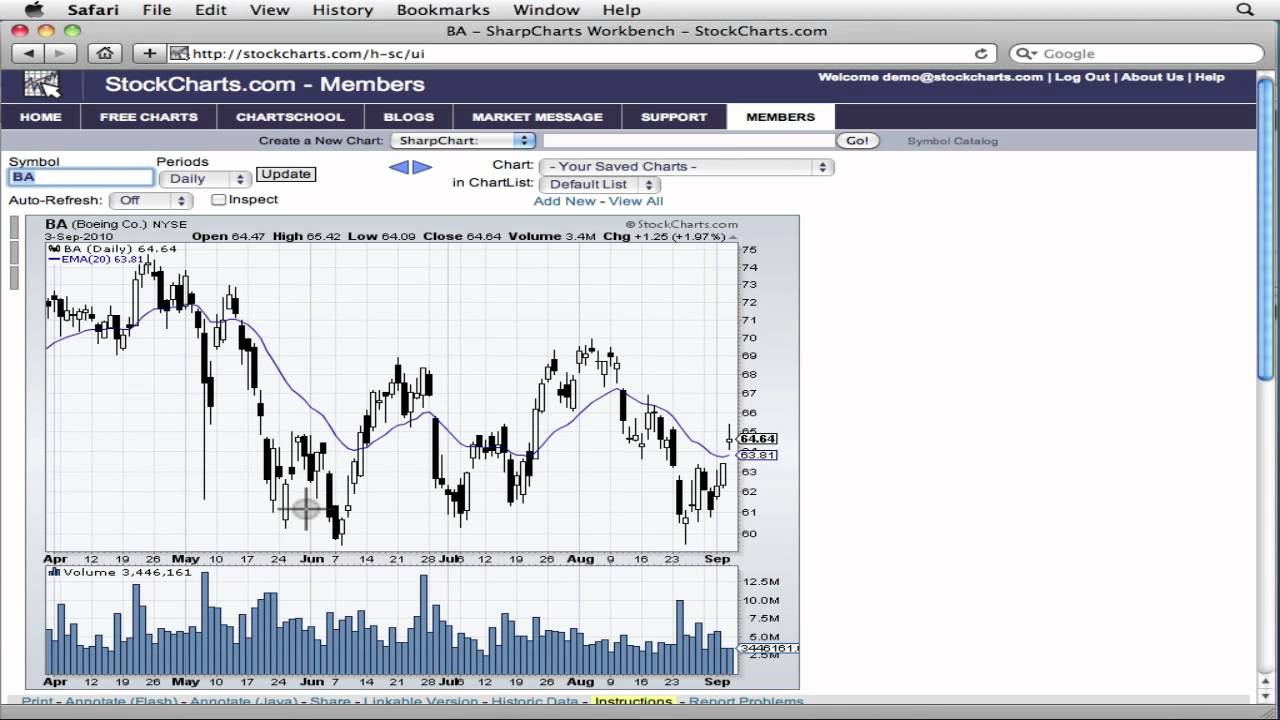Screen dimensions: 1280x720
Task: Switch to the FREE CHARTS tab
Action: click(x=149, y=117)
